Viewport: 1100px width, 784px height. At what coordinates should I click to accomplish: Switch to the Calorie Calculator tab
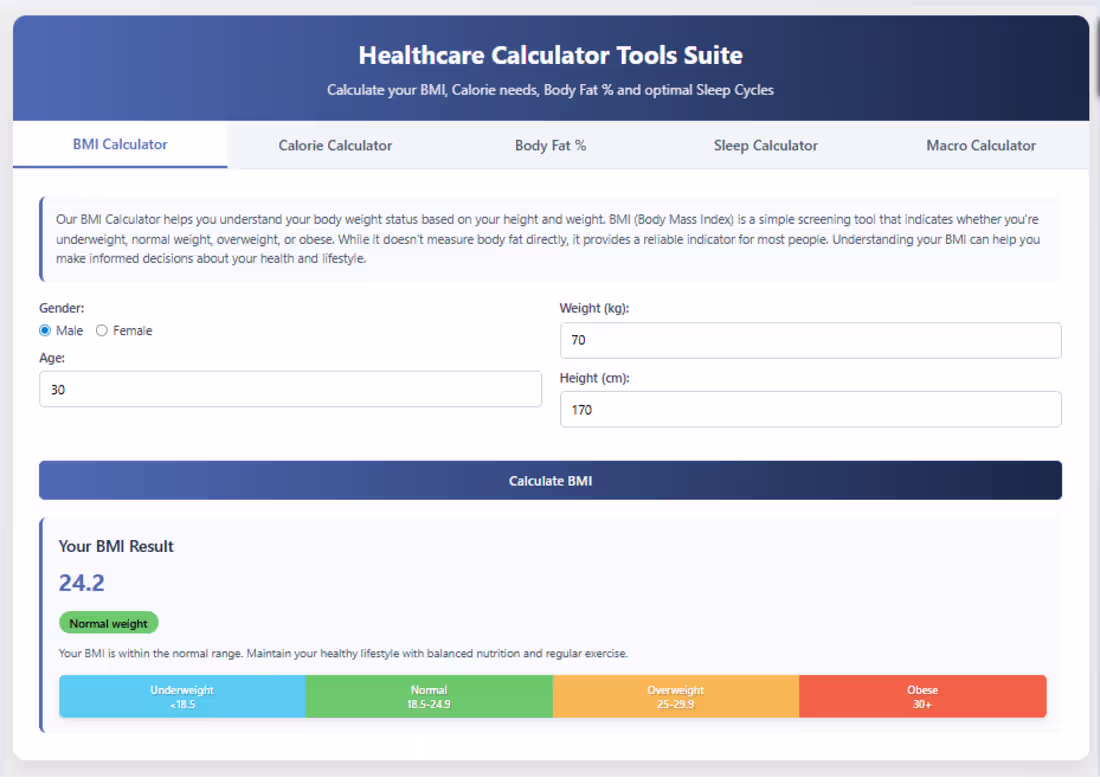[335, 145]
